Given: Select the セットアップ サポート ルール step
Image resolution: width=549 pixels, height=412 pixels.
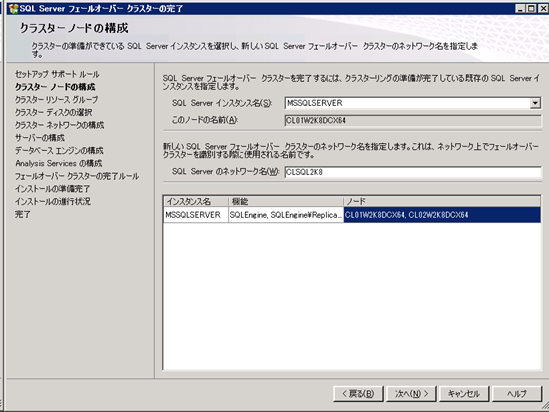Looking at the screenshot, I should tap(57, 74).
